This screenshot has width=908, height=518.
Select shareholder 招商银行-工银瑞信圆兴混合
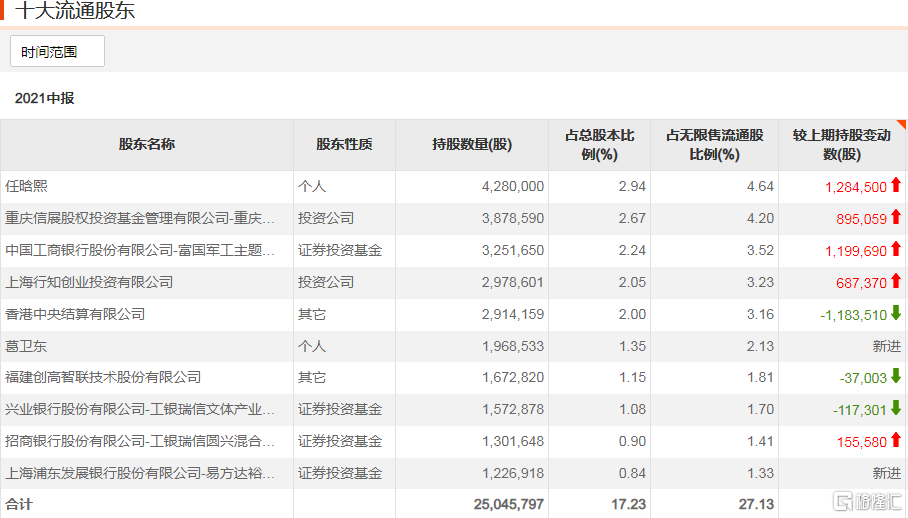[140, 441]
